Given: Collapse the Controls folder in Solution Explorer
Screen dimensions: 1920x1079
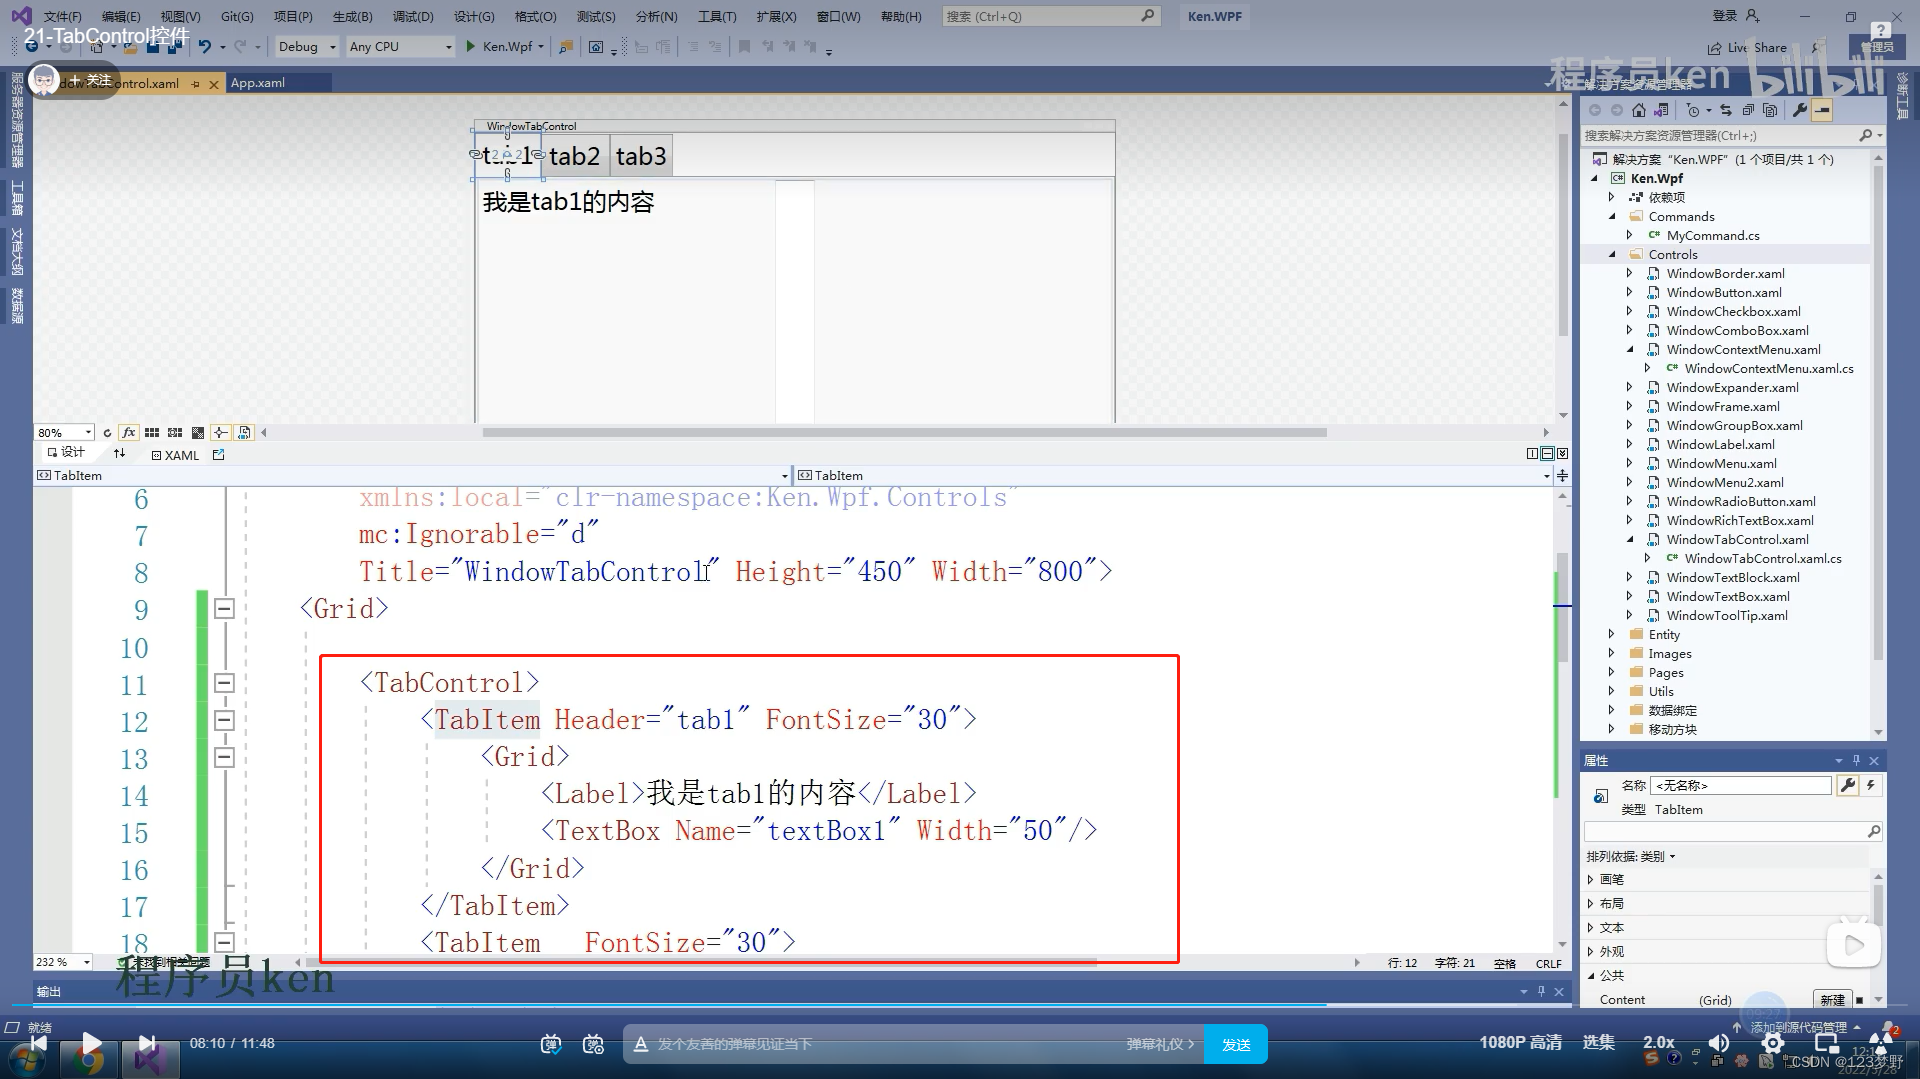Looking at the screenshot, I should pos(1612,255).
